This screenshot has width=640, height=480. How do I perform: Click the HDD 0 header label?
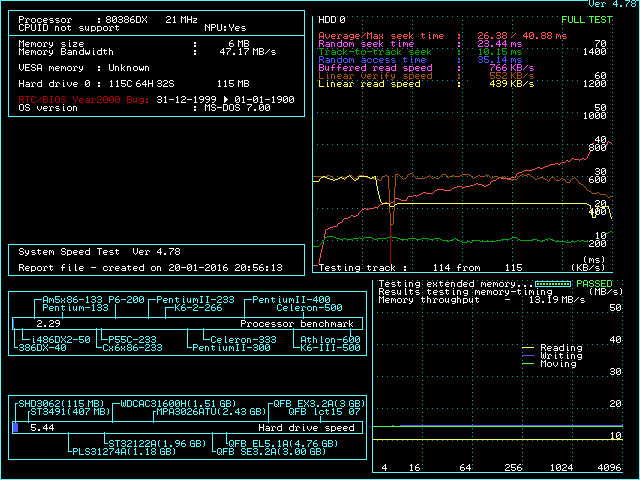click(x=332, y=19)
